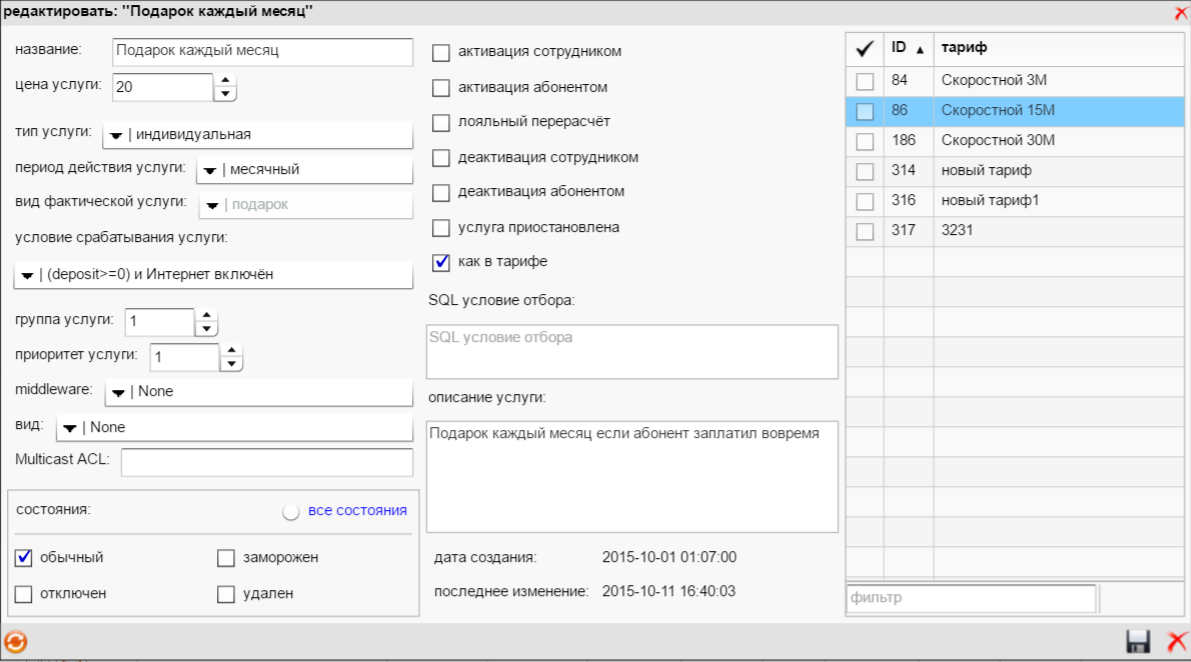The height and width of the screenshot is (662, 1191).
Task: Toggle the 'заморожен' state checkbox
Action: click(x=226, y=558)
